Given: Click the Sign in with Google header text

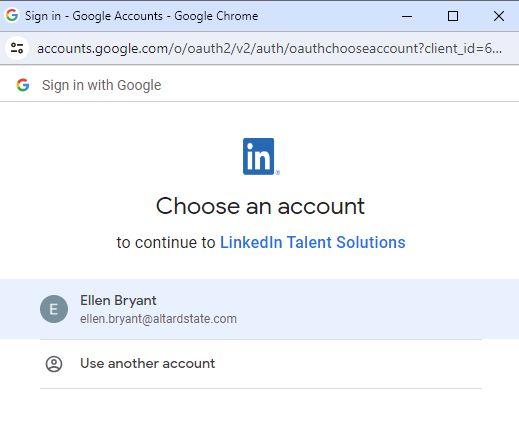Looking at the screenshot, I should (102, 85).
